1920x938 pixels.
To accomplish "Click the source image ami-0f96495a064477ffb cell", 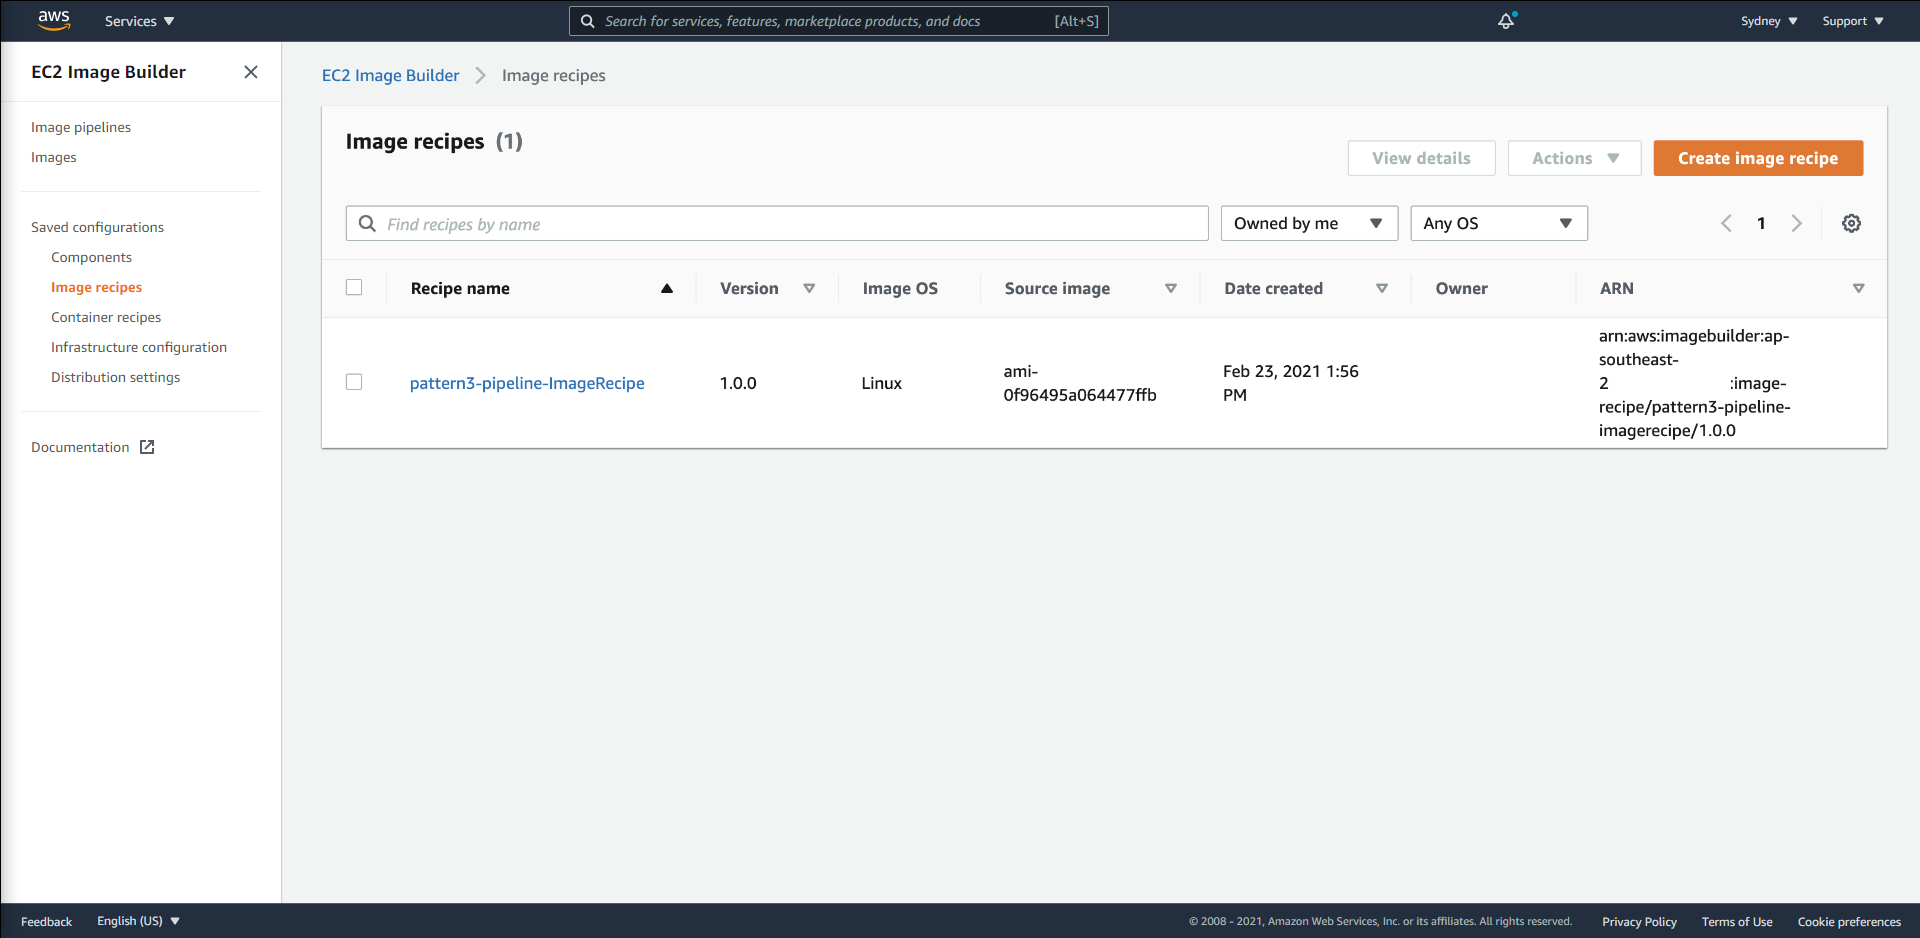I will [1080, 383].
